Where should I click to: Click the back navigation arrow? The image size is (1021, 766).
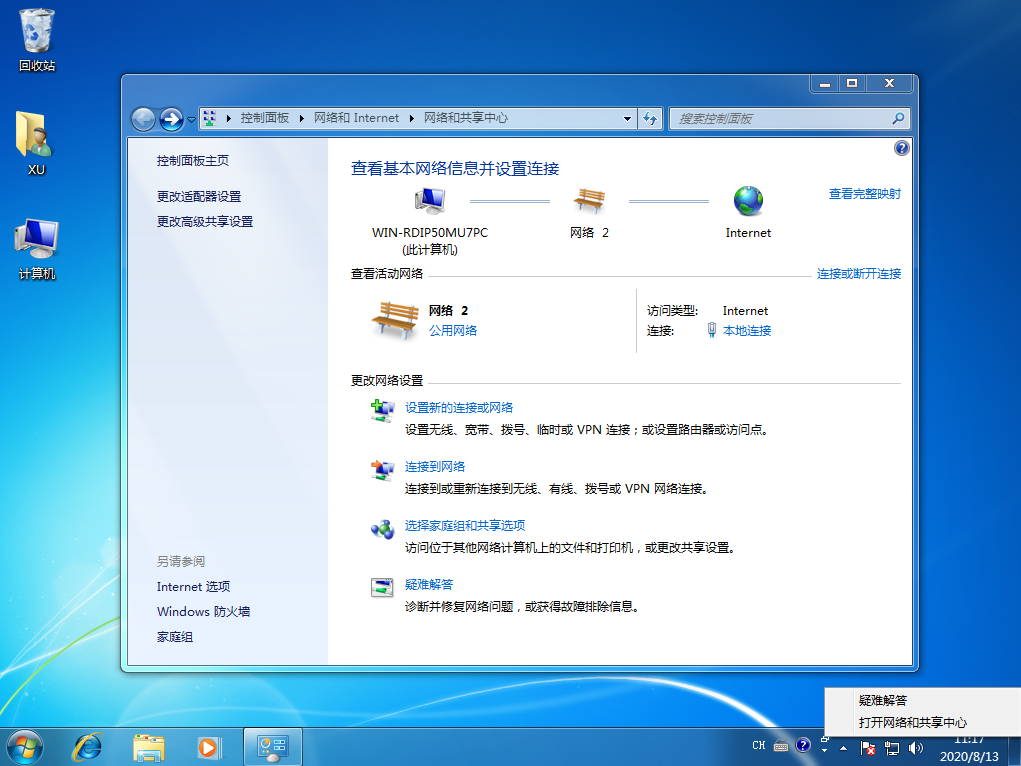click(x=143, y=118)
